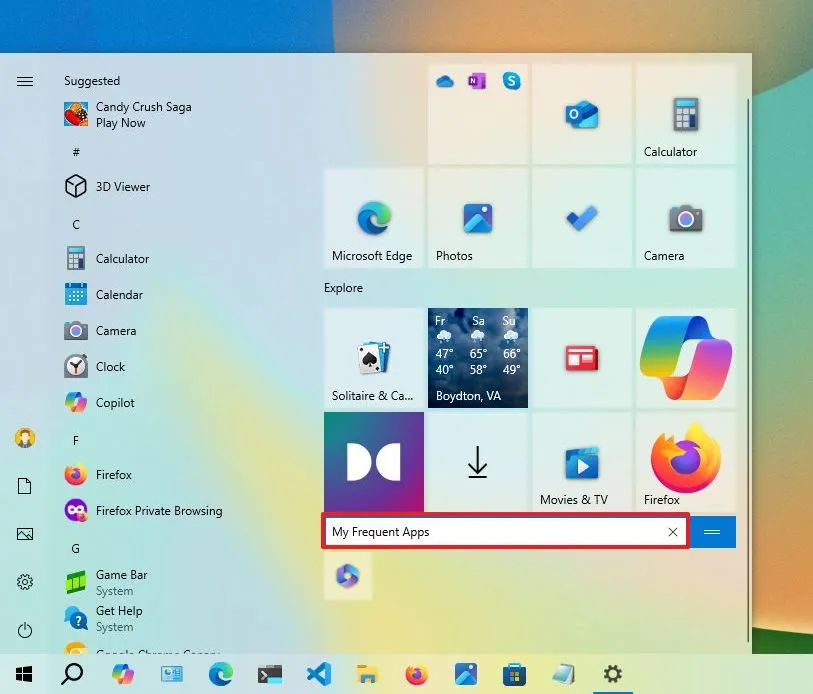The width and height of the screenshot is (813, 694).
Task: Check the weather tile for Boydton, VA
Action: (478, 357)
